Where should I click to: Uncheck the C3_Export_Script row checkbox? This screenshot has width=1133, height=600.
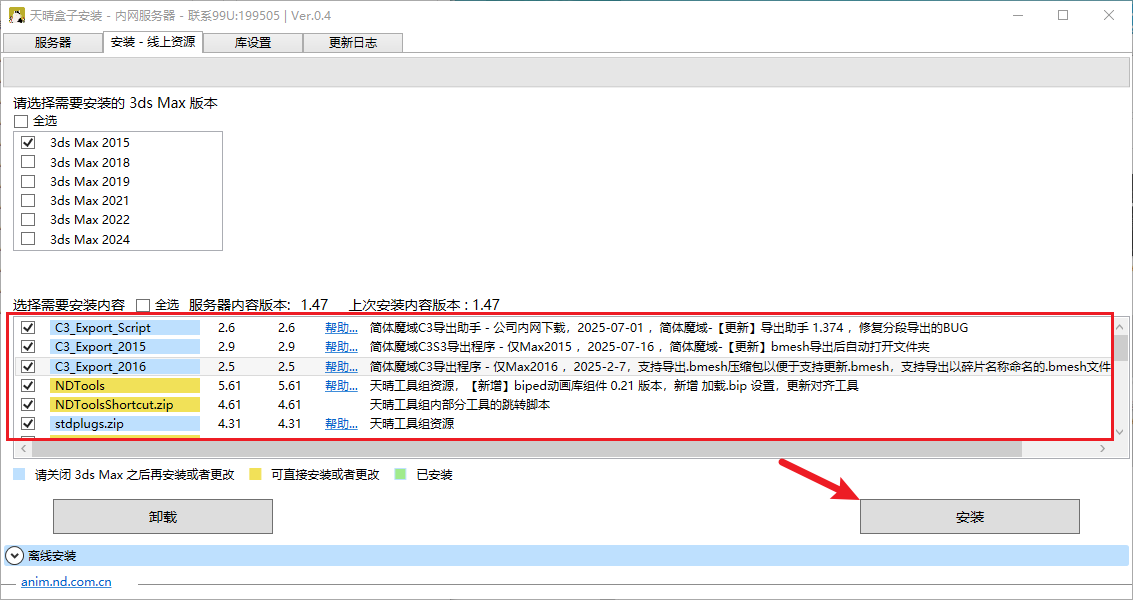[x=28, y=328]
